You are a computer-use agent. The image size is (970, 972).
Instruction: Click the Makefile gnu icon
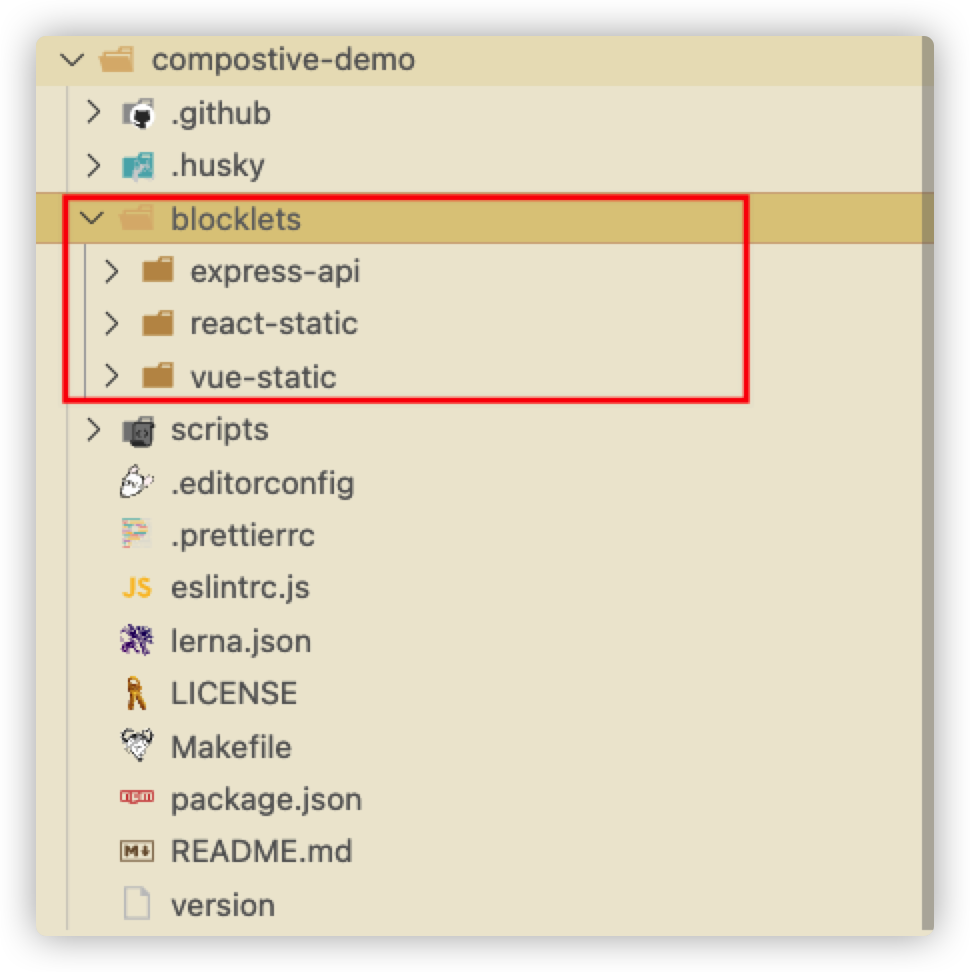(136, 746)
